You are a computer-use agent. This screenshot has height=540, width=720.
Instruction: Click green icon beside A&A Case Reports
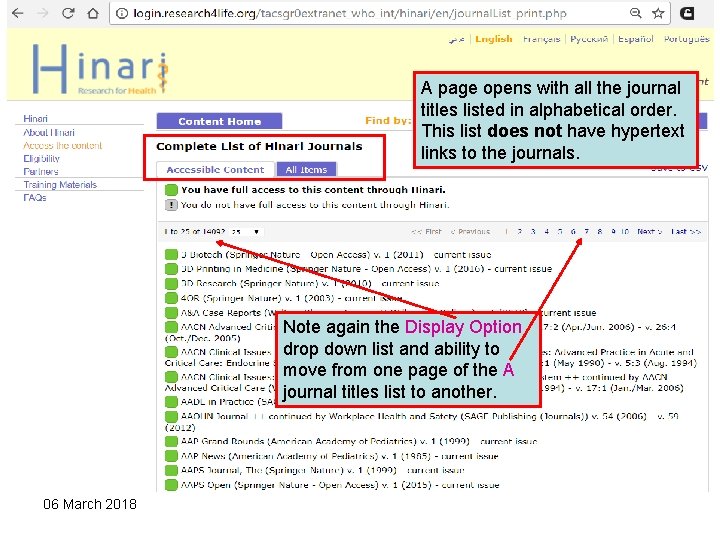171,313
